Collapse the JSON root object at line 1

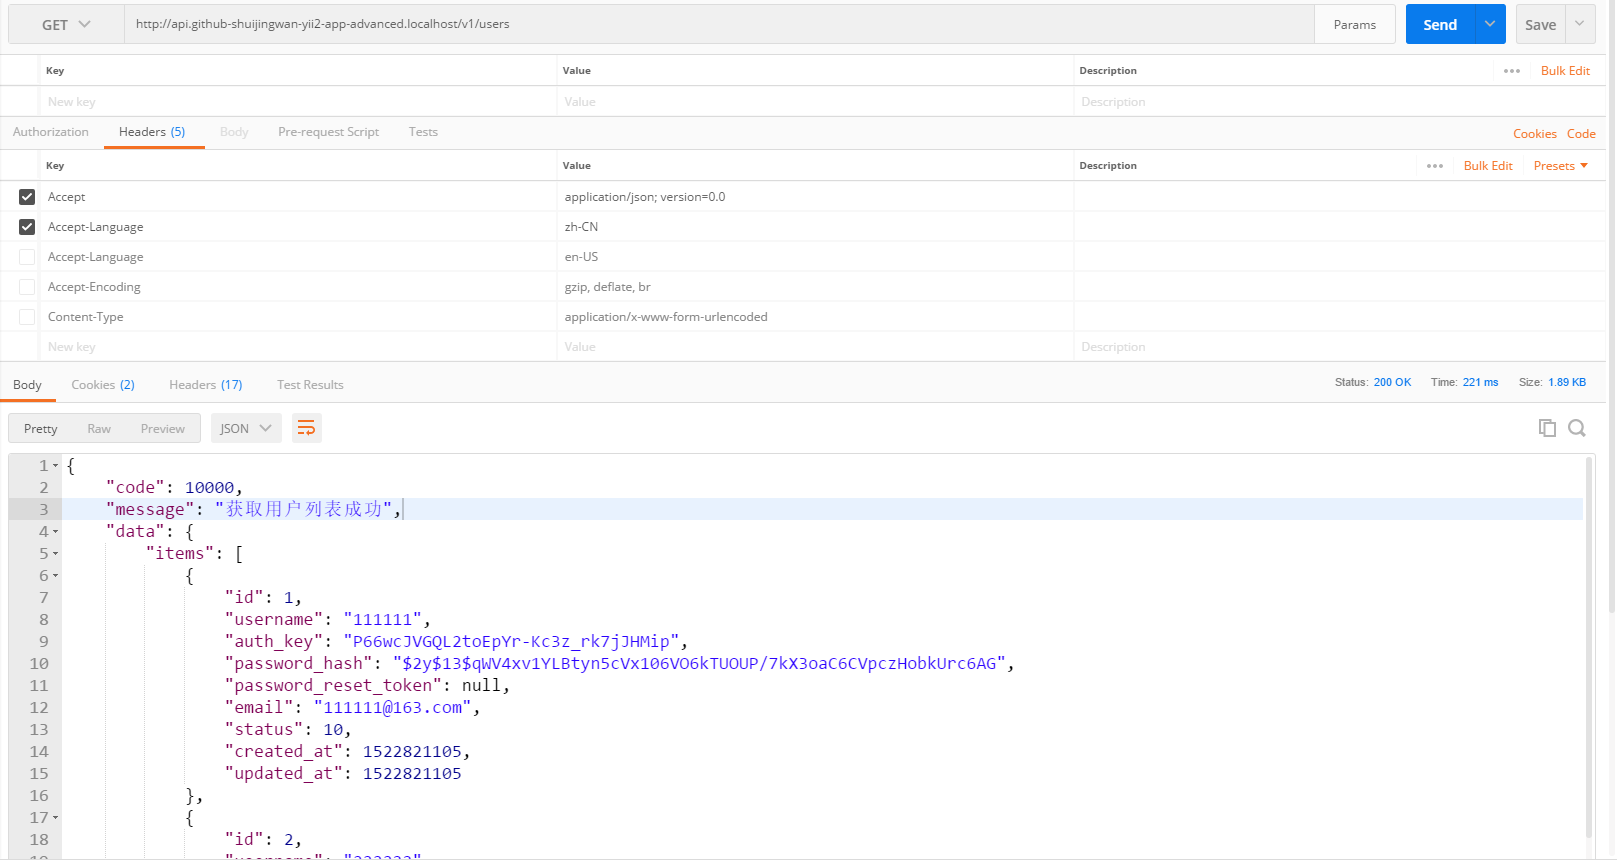click(56, 466)
